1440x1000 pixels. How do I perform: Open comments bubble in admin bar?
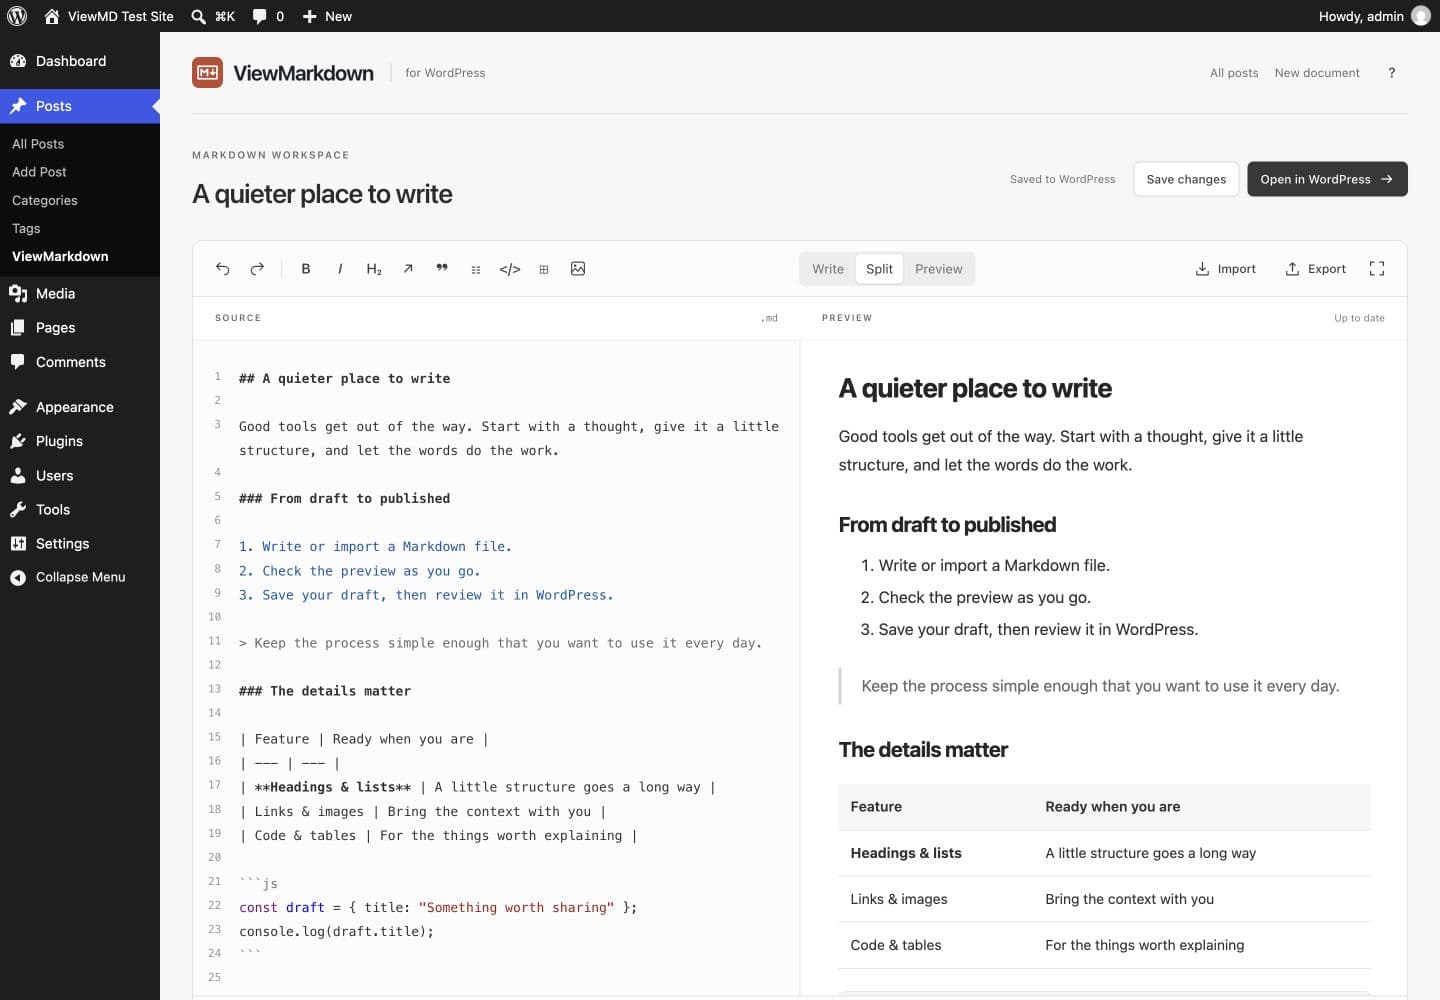(268, 16)
